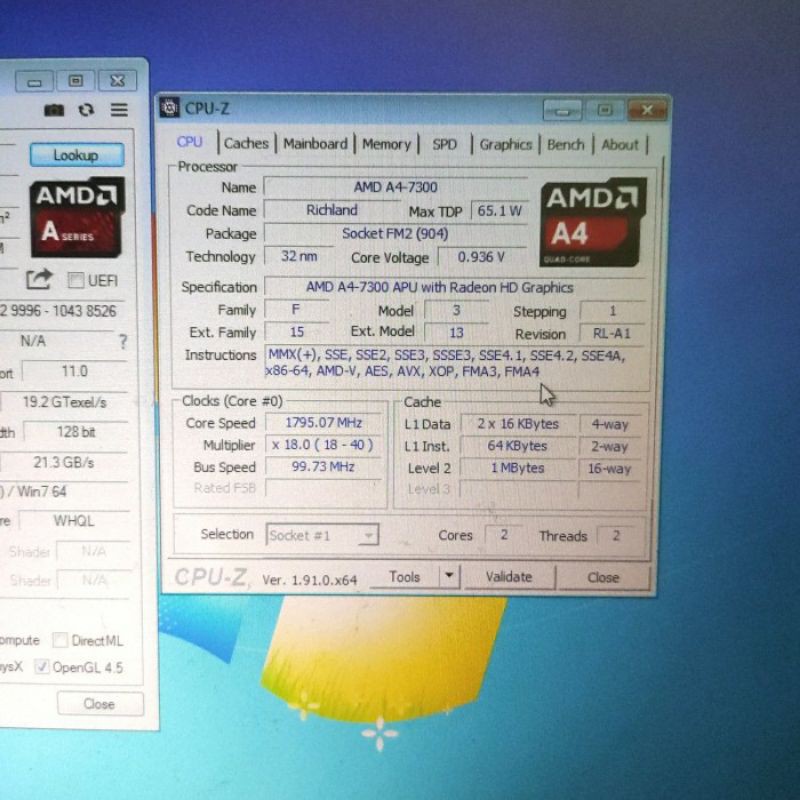The width and height of the screenshot is (800, 800).
Task: Click the Ext. Model value 13
Action: [456, 332]
